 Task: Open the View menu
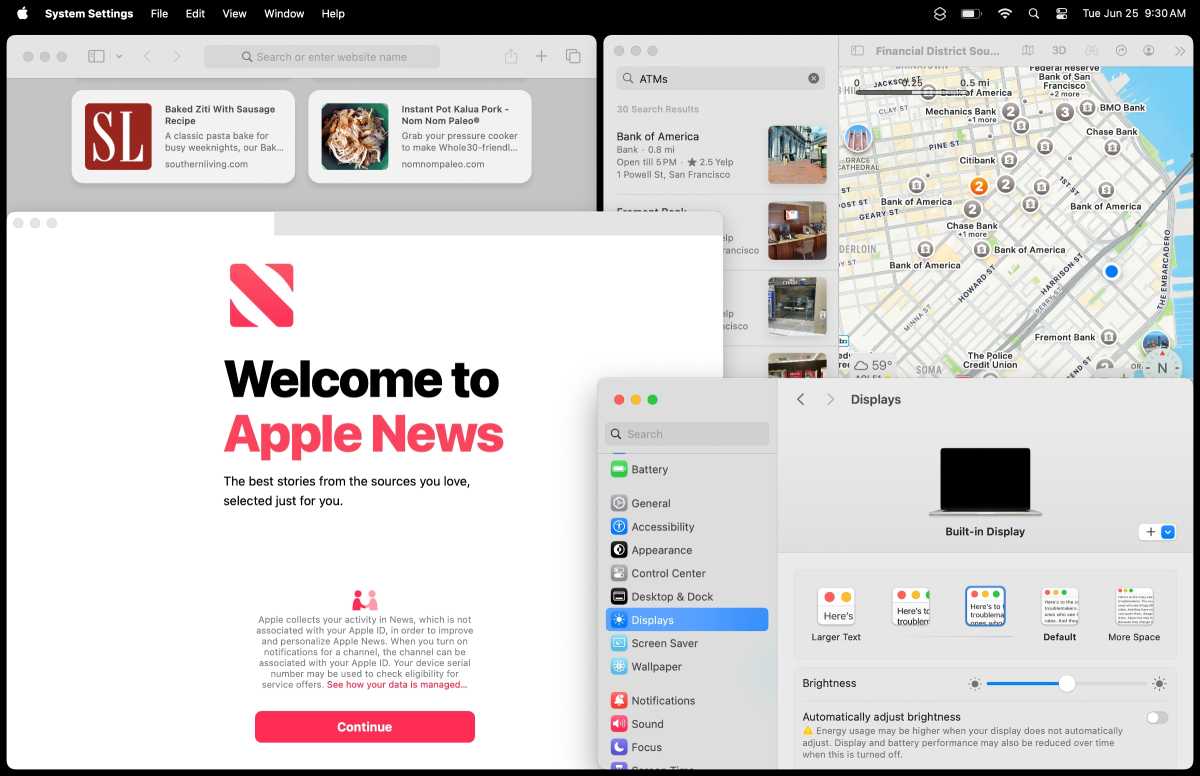234,14
